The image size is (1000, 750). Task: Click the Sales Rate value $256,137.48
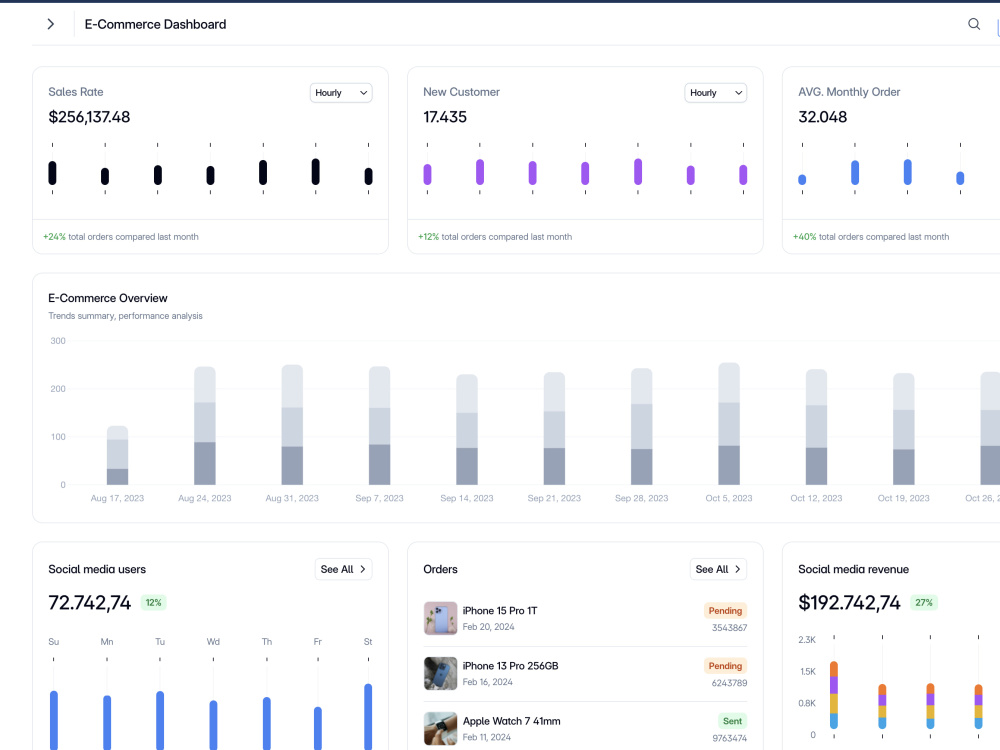[89, 117]
